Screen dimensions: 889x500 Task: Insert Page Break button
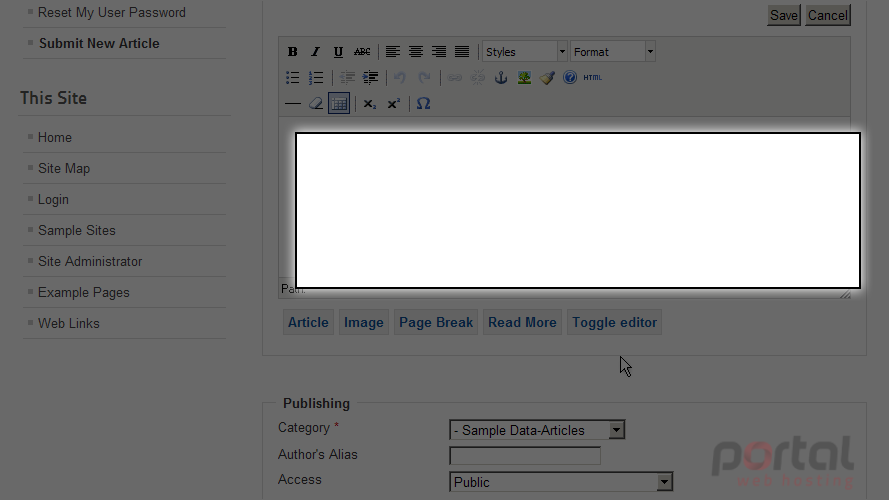tap(436, 322)
